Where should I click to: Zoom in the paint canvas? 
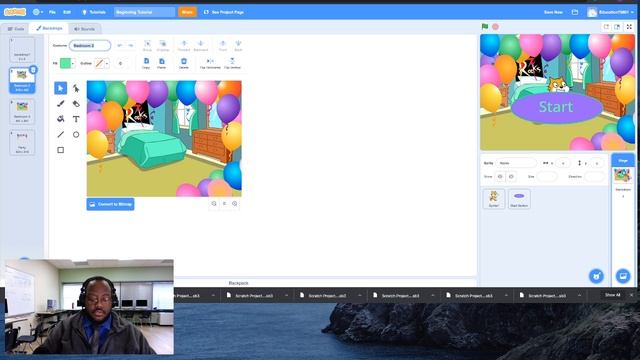235,204
